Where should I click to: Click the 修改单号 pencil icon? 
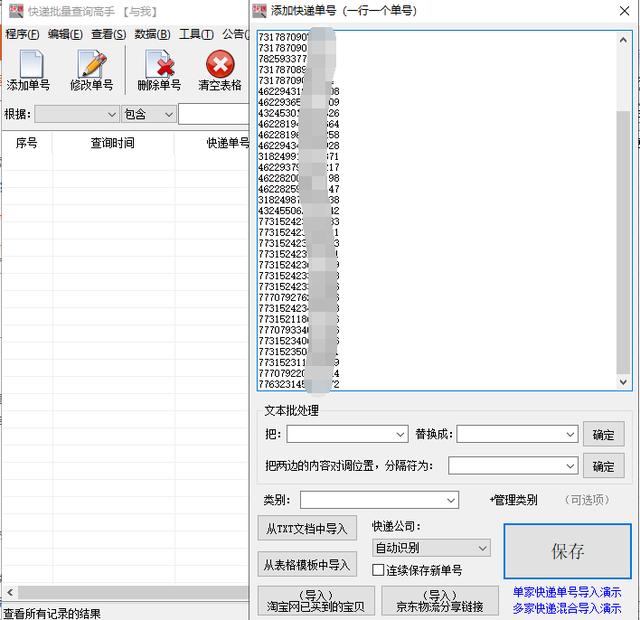coord(91,65)
